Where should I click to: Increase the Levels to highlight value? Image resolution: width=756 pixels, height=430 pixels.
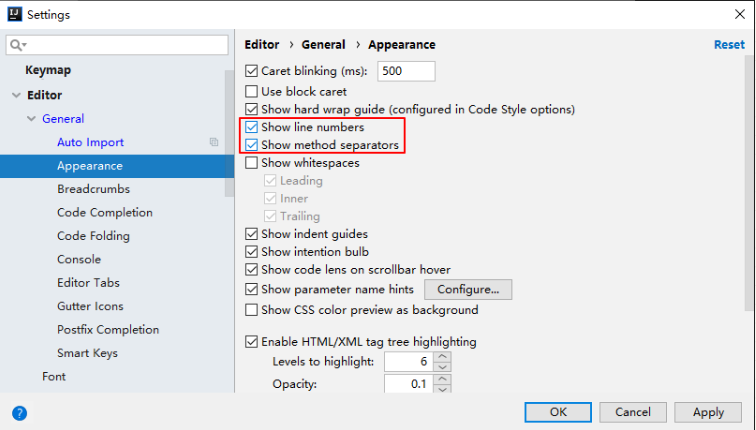(442, 356)
